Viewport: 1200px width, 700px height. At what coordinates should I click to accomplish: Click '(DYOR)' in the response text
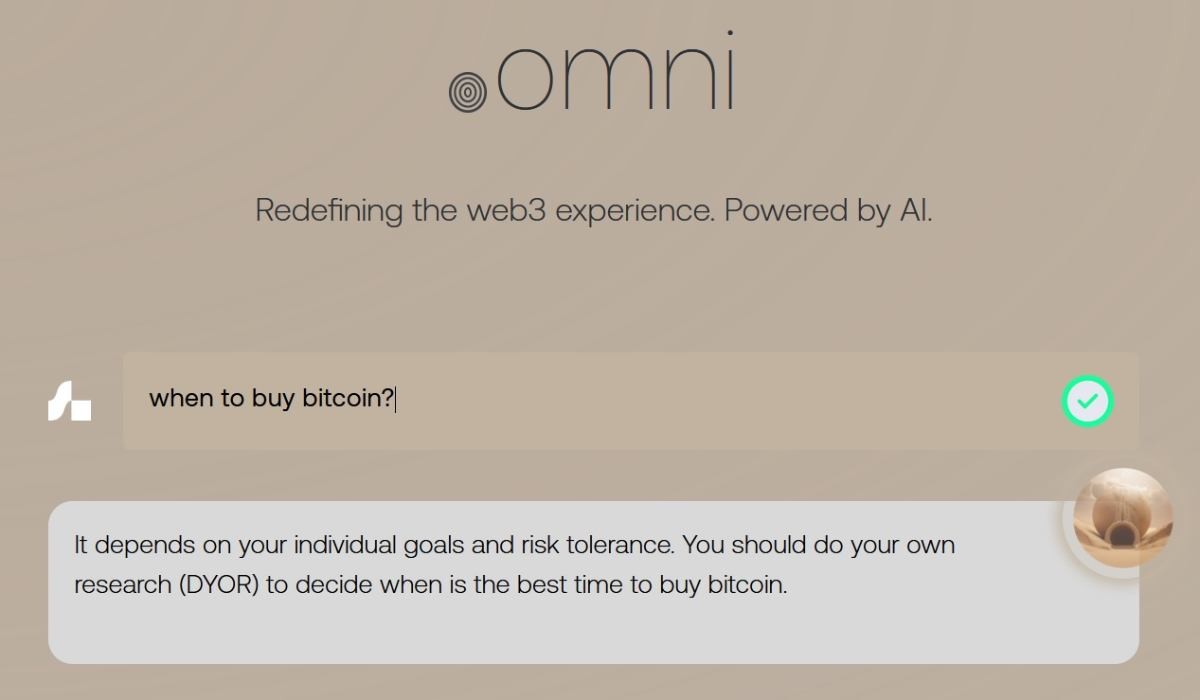click(220, 585)
